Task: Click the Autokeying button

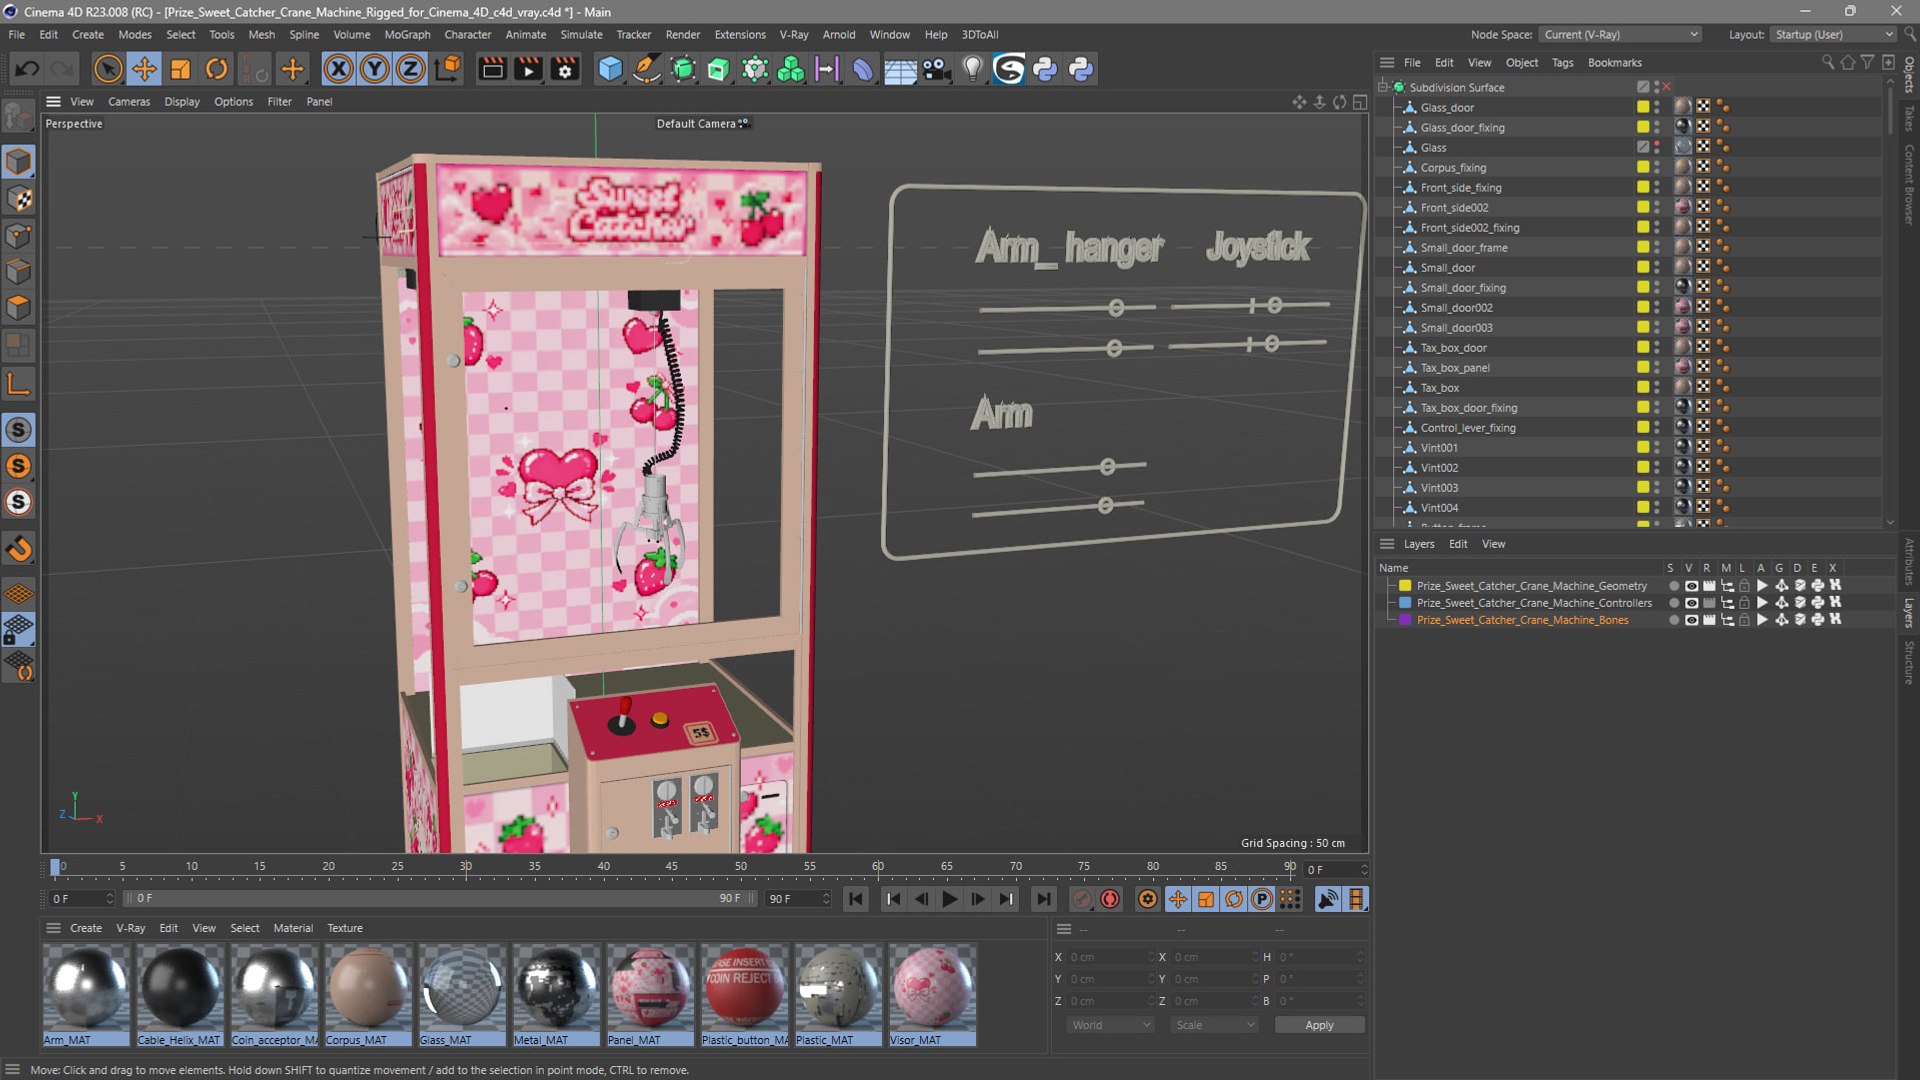Action: coord(1110,899)
